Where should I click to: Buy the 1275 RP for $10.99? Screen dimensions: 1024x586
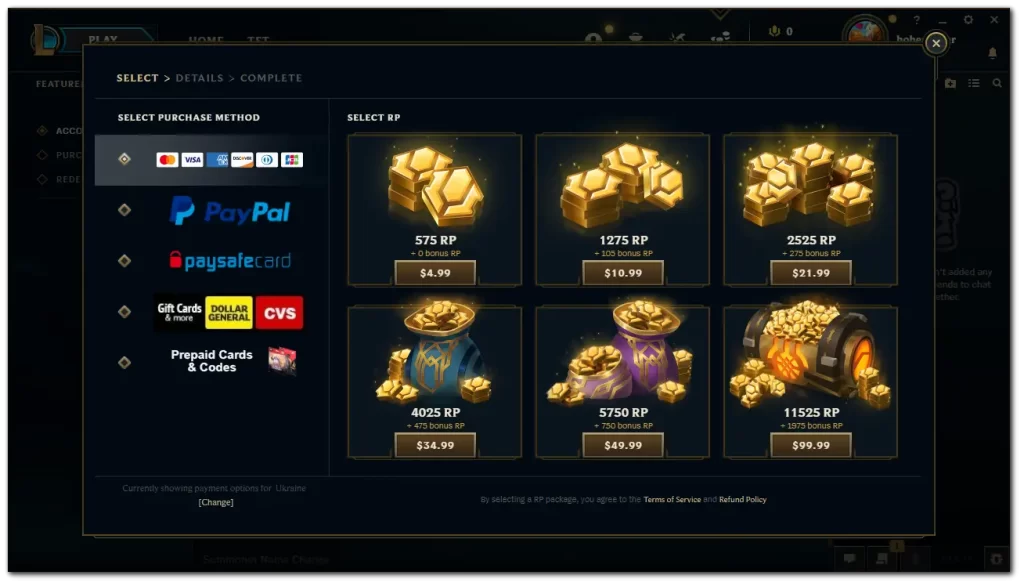[623, 273]
